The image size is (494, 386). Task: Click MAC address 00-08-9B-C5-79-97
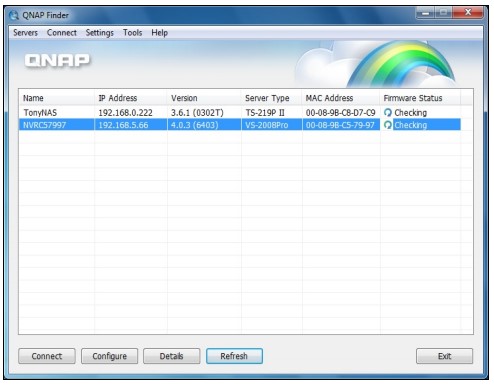pos(340,125)
